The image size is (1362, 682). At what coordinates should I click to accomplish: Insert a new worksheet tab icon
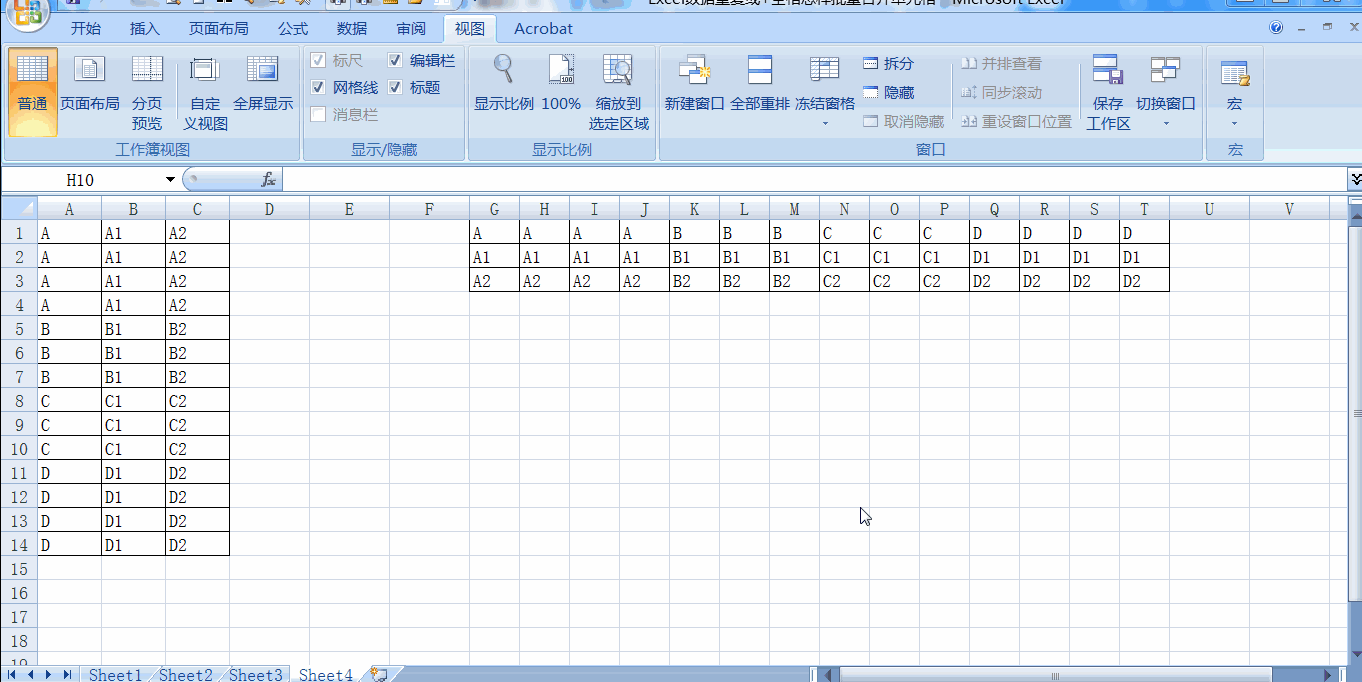coord(379,675)
